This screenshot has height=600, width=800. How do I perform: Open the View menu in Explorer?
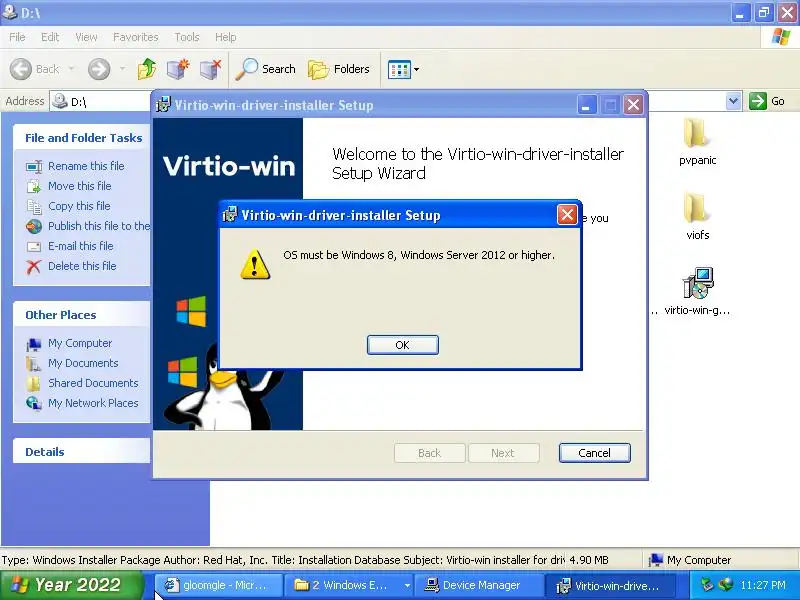[86, 37]
